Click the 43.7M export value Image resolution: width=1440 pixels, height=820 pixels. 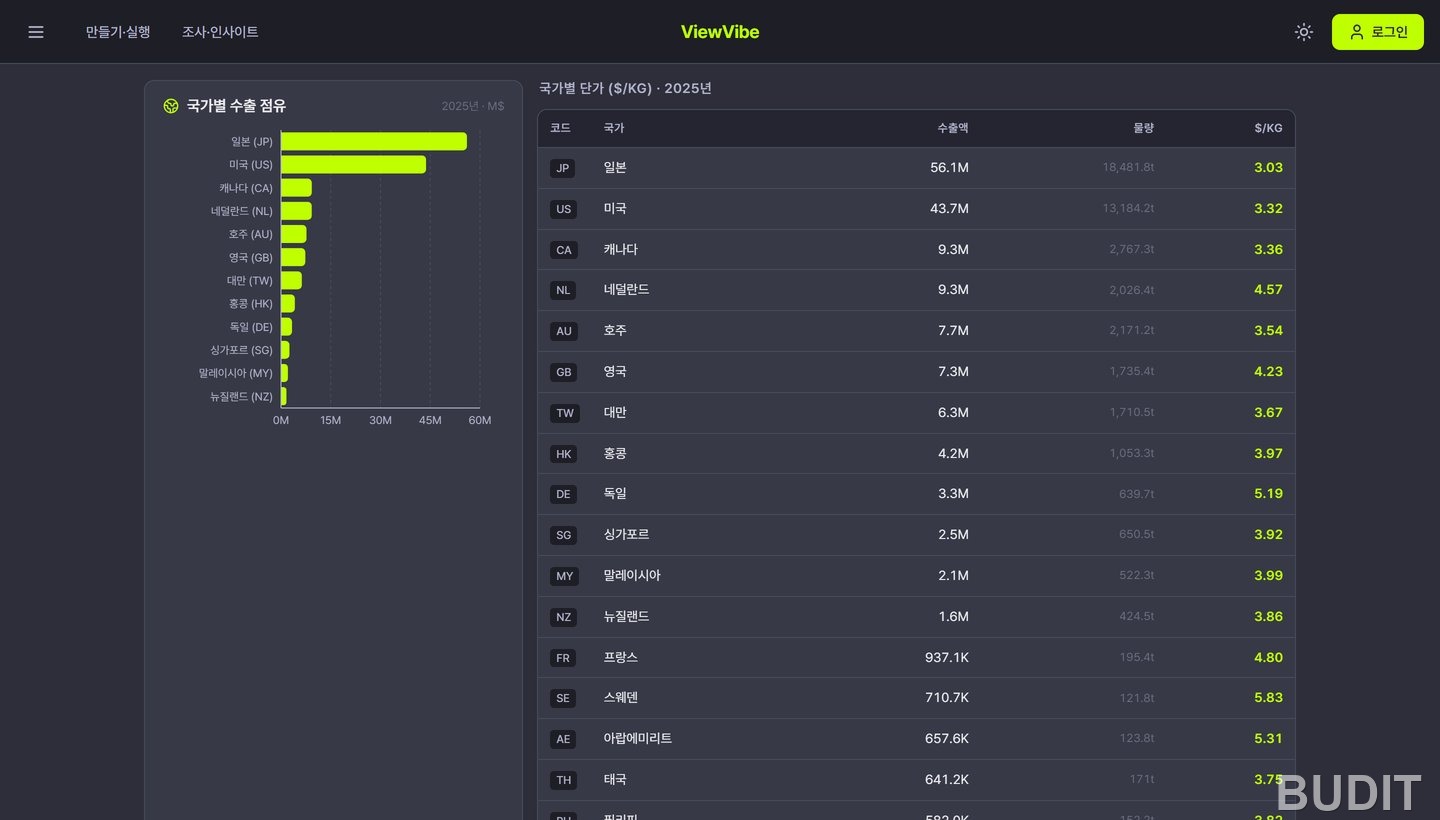(x=949, y=209)
